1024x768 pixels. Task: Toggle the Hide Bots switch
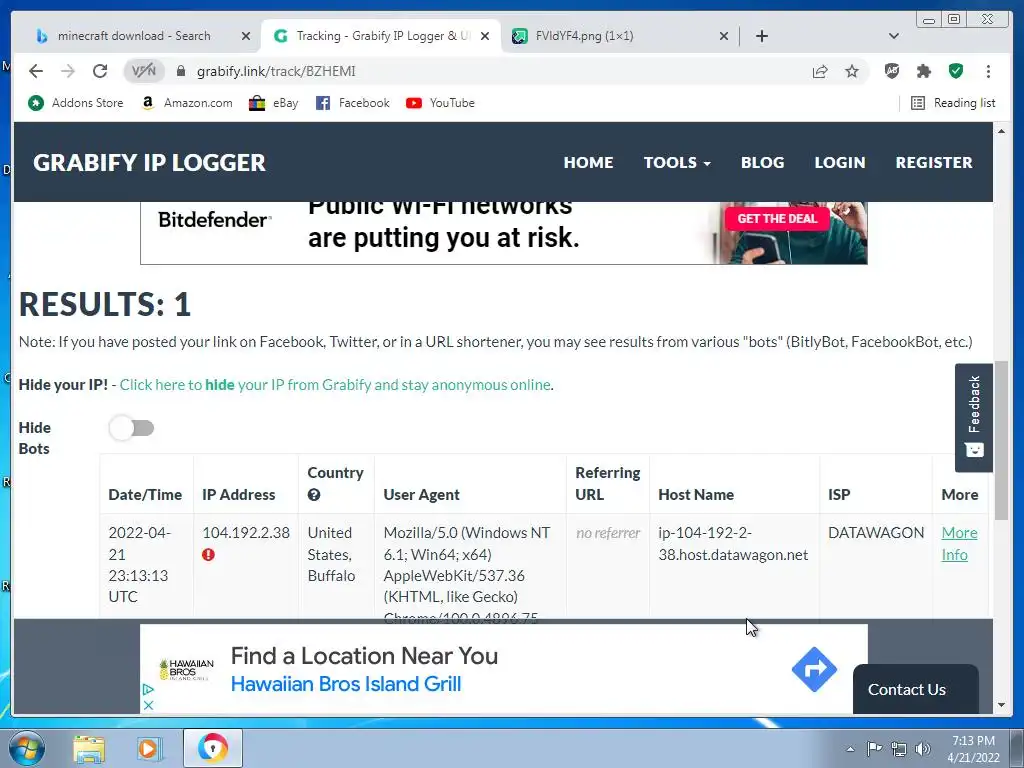(132, 428)
